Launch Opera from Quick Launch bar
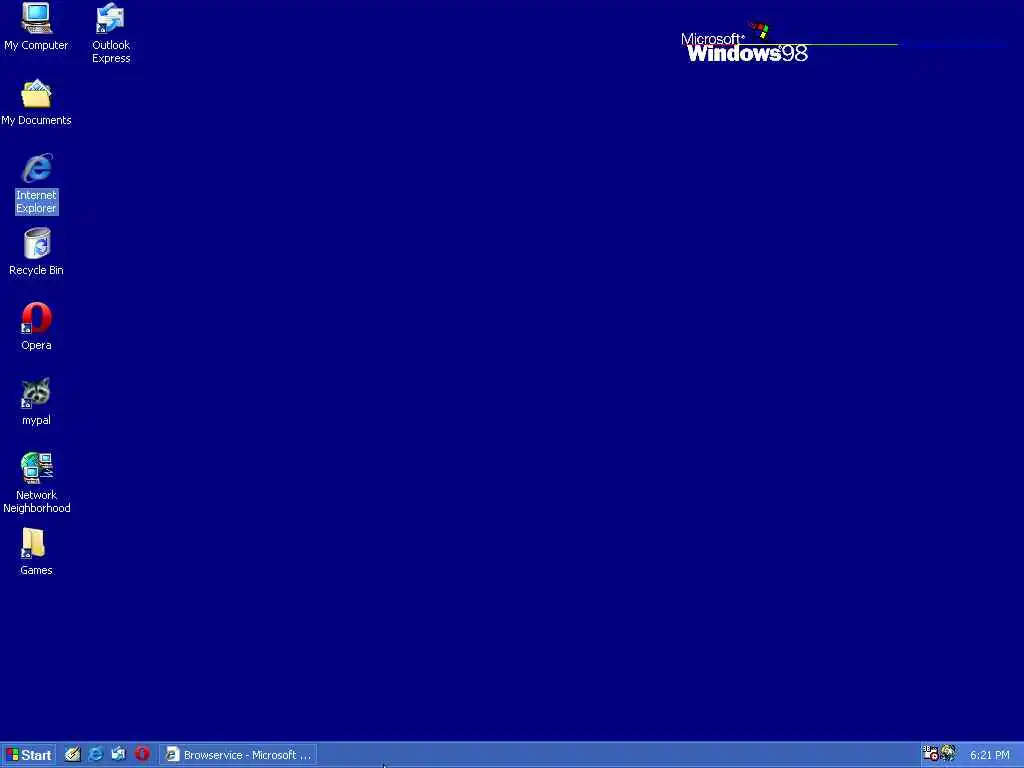The width and height of the screenshot is (1024, 768). (x=142, y=754)
